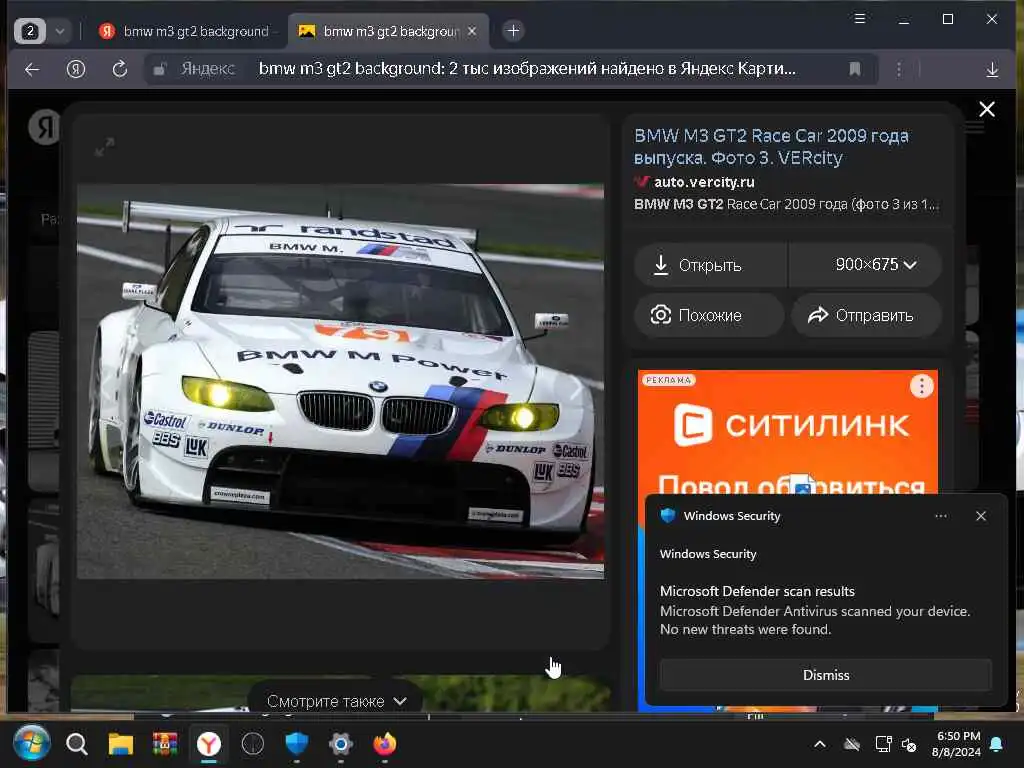This screenshot has height=768, width=1024.
Task: Expand the image to fullscreen
Action: pyautogui.click(x=104, y=147)
